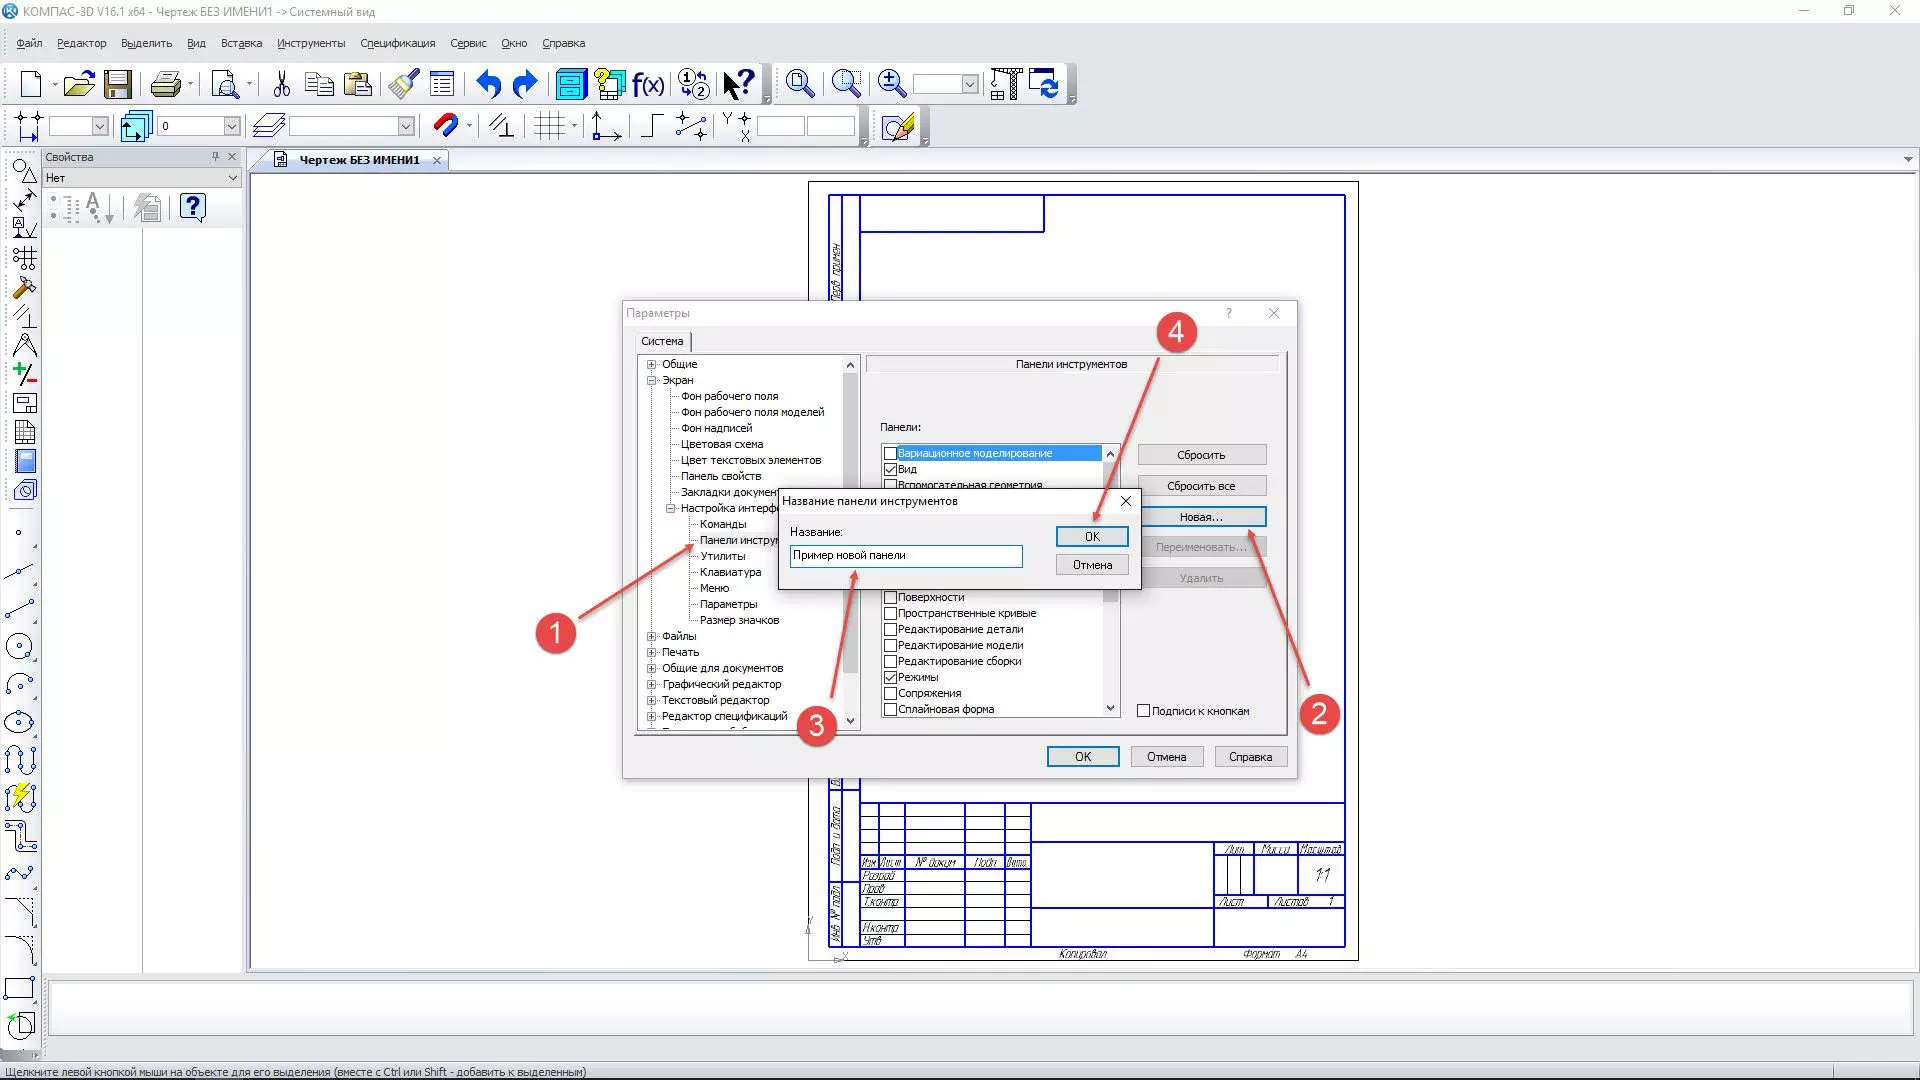1920x1080 pixels.
Task: Select circle tool in left sidebar
Action: point(20,647)
